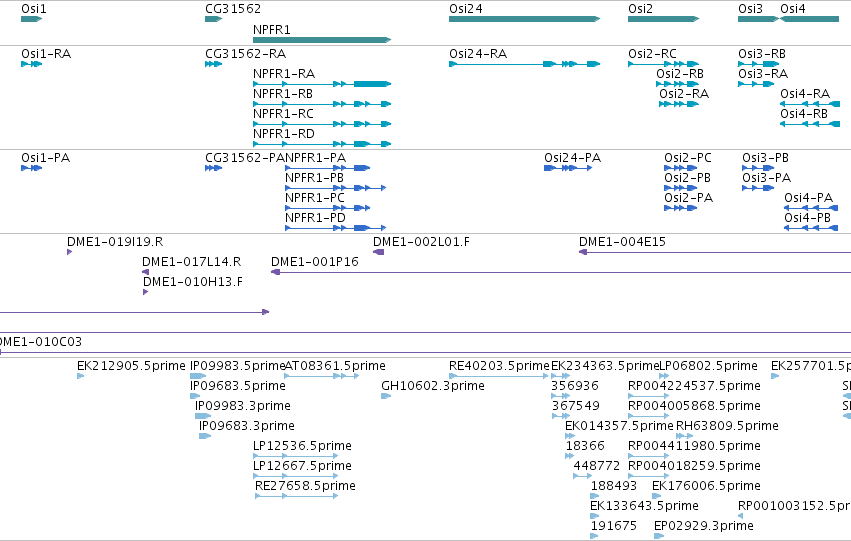
Task: Select the DME1-004E15 clone label
Action: 622,242
